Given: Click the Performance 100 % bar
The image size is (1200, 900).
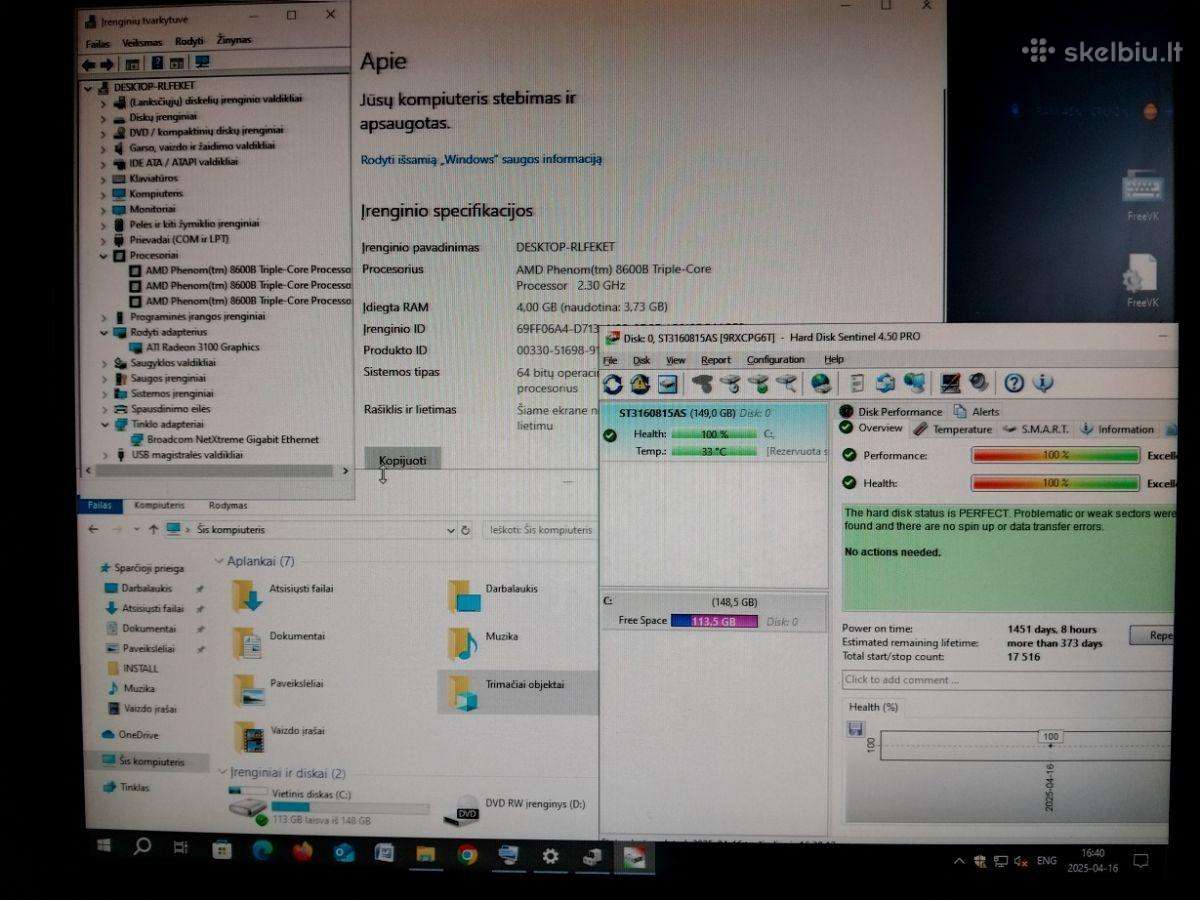Looking at the screenshot, I should (x=1055, y=455).
